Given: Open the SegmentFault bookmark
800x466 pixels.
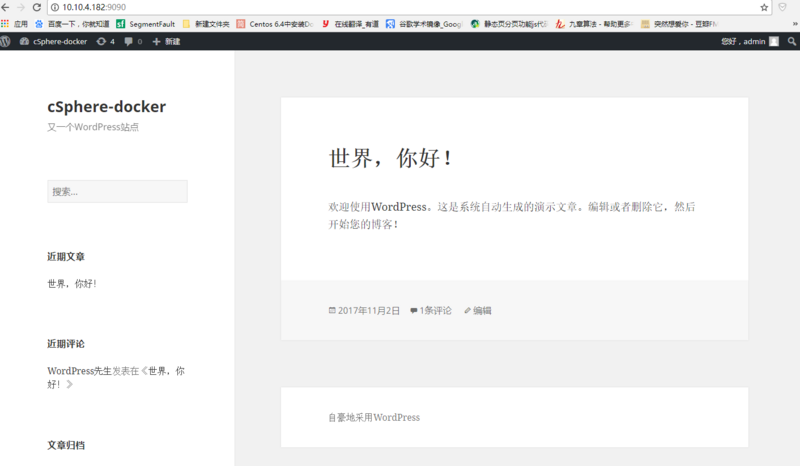Looking at the screenshot, I should 145,24.
